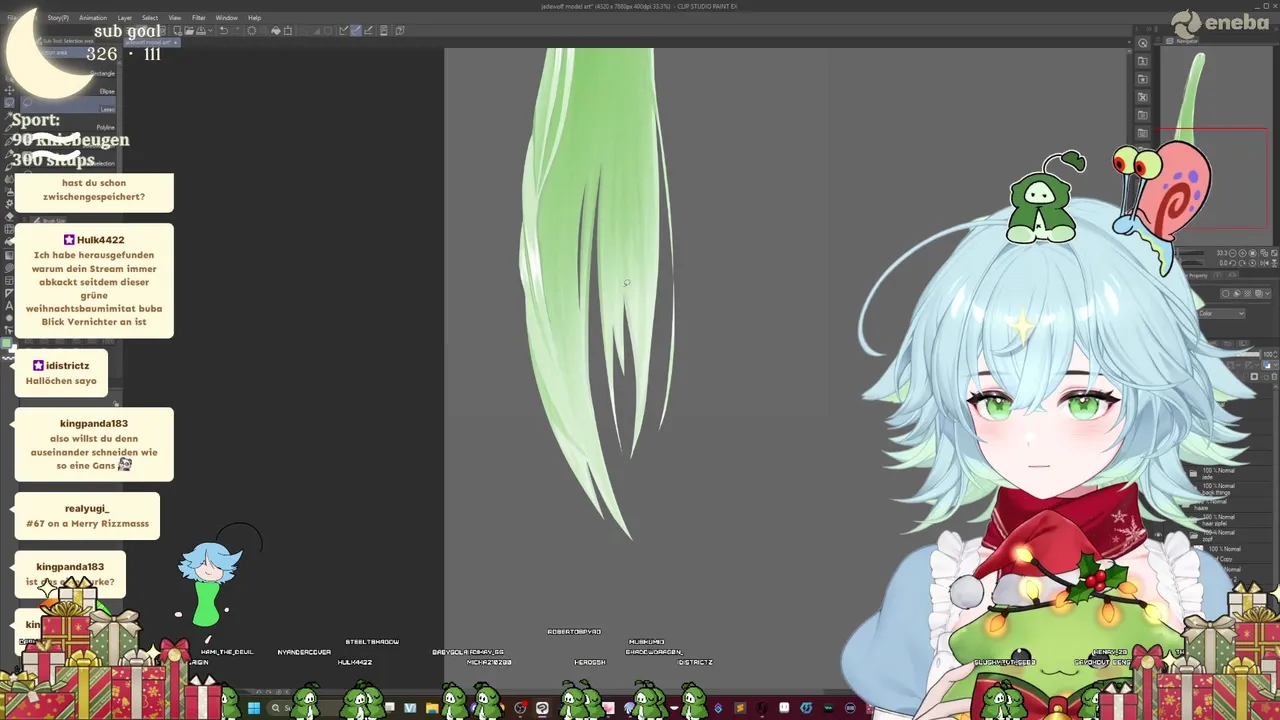The width and height of the screenshot is (1280, 720).
Task: Click the green main color swatch in tool palette
Action: pos(6,344)
